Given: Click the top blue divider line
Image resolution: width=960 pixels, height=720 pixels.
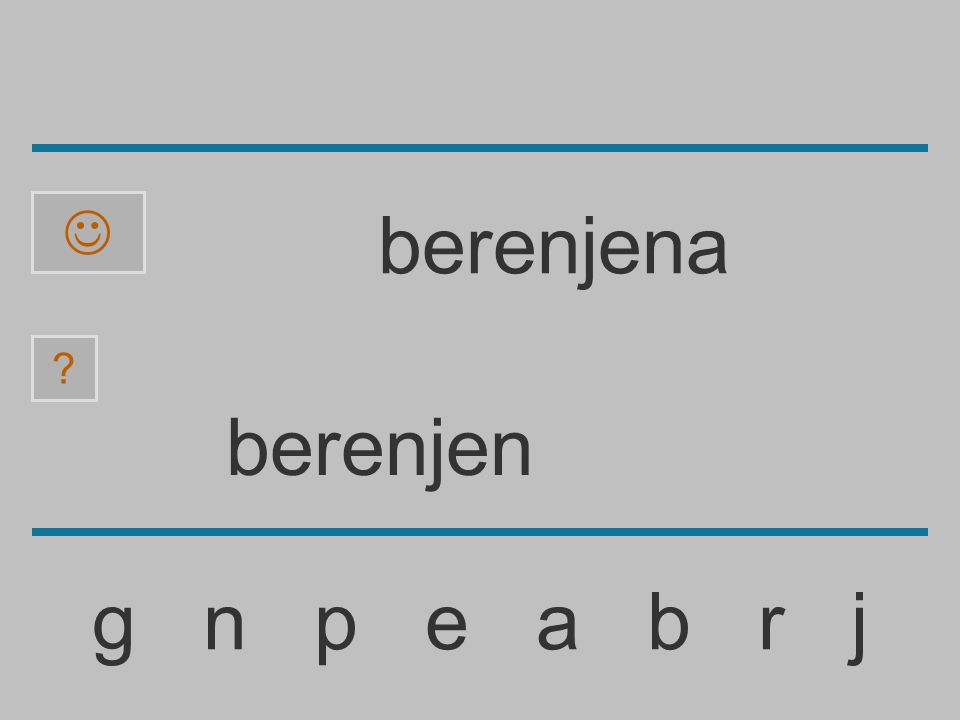Looking at the screenshot, I should [480, 148].
